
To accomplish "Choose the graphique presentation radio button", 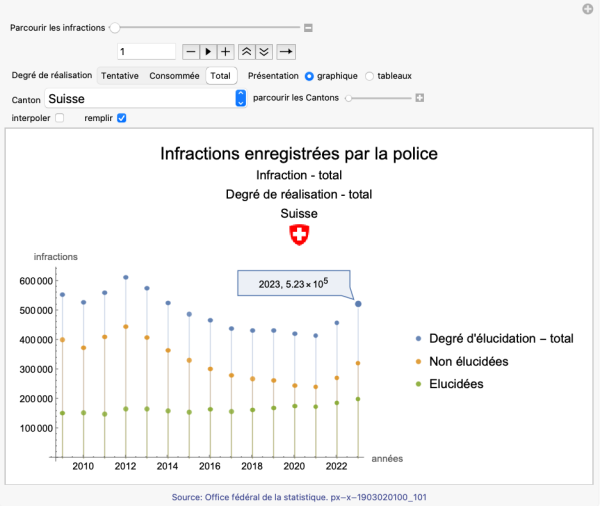I will point(310,76).
